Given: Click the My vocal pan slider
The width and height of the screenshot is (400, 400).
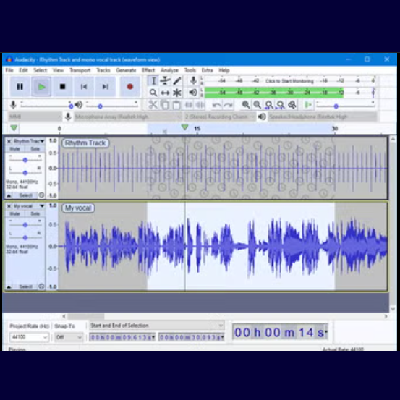Looking at the screenshot, I should [25, 237].
